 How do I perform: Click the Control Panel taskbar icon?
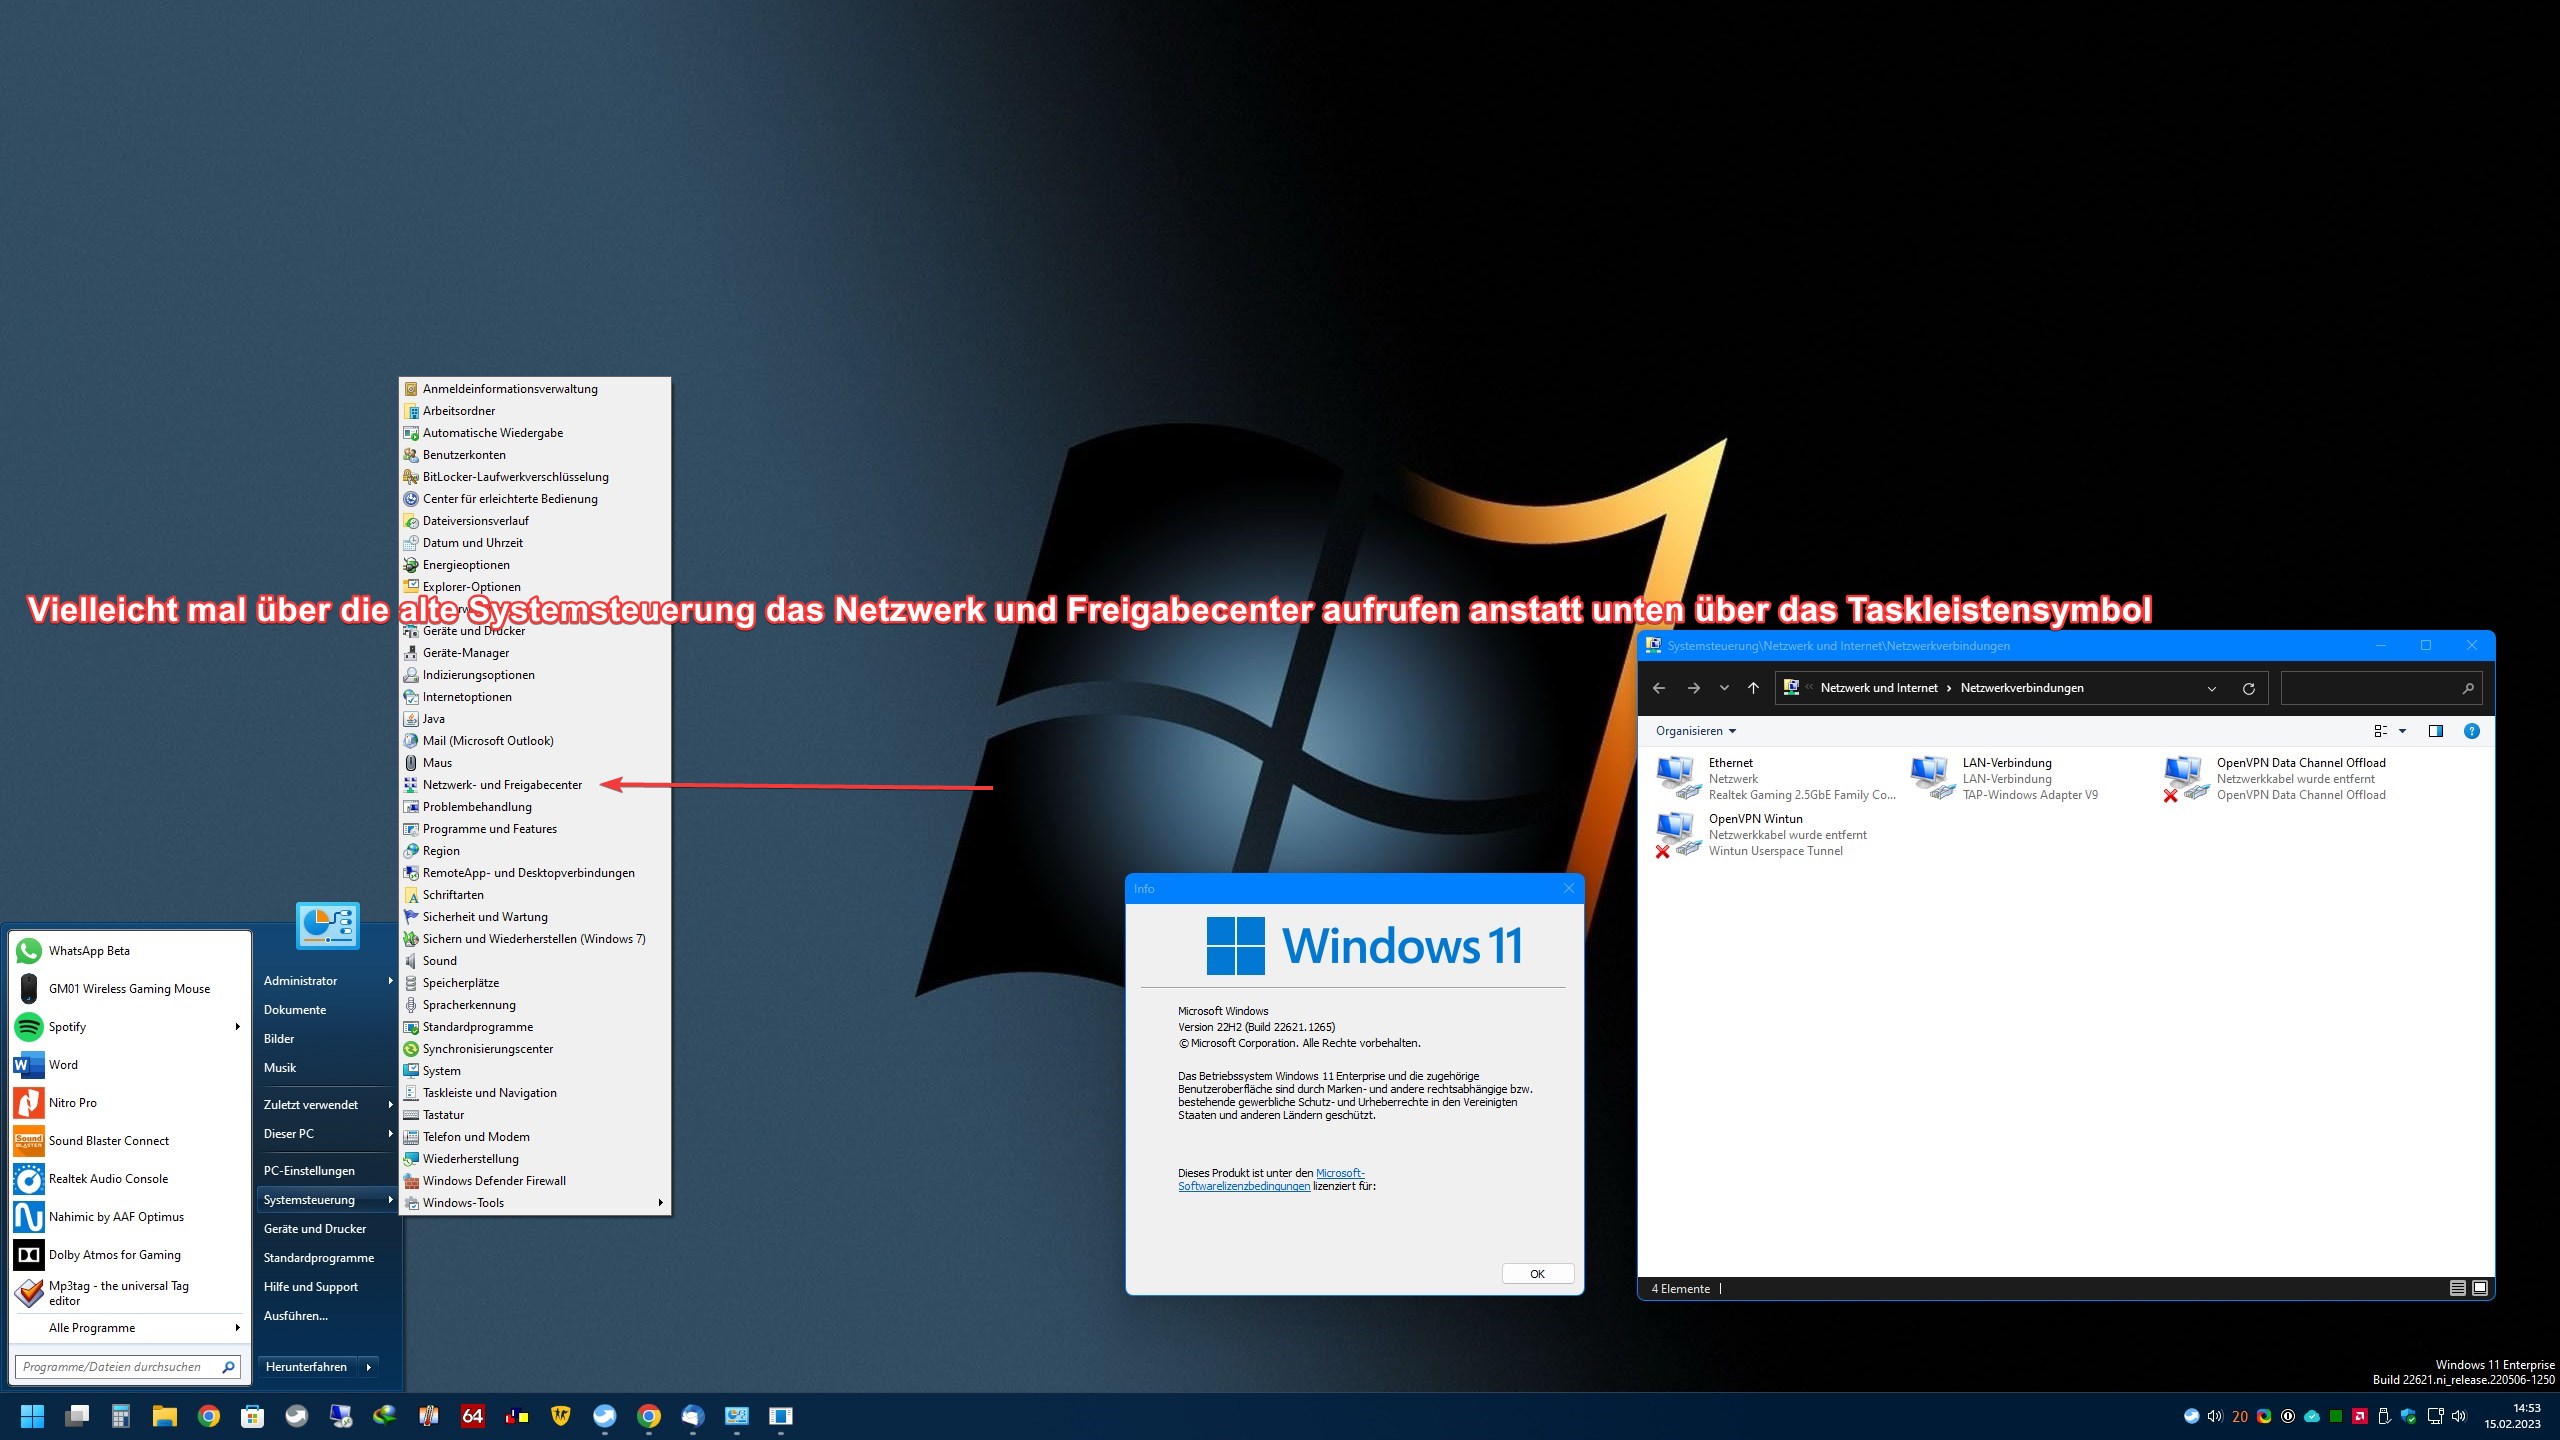(737, 1416)
